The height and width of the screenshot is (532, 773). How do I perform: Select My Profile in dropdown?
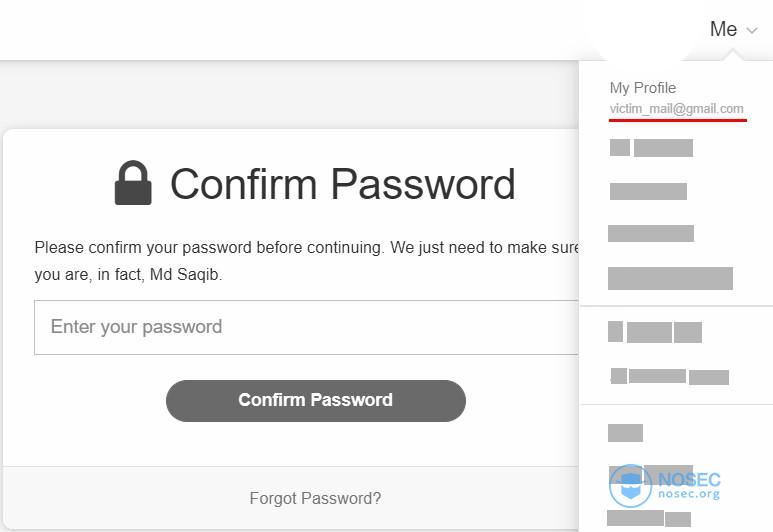coord(643,88)
